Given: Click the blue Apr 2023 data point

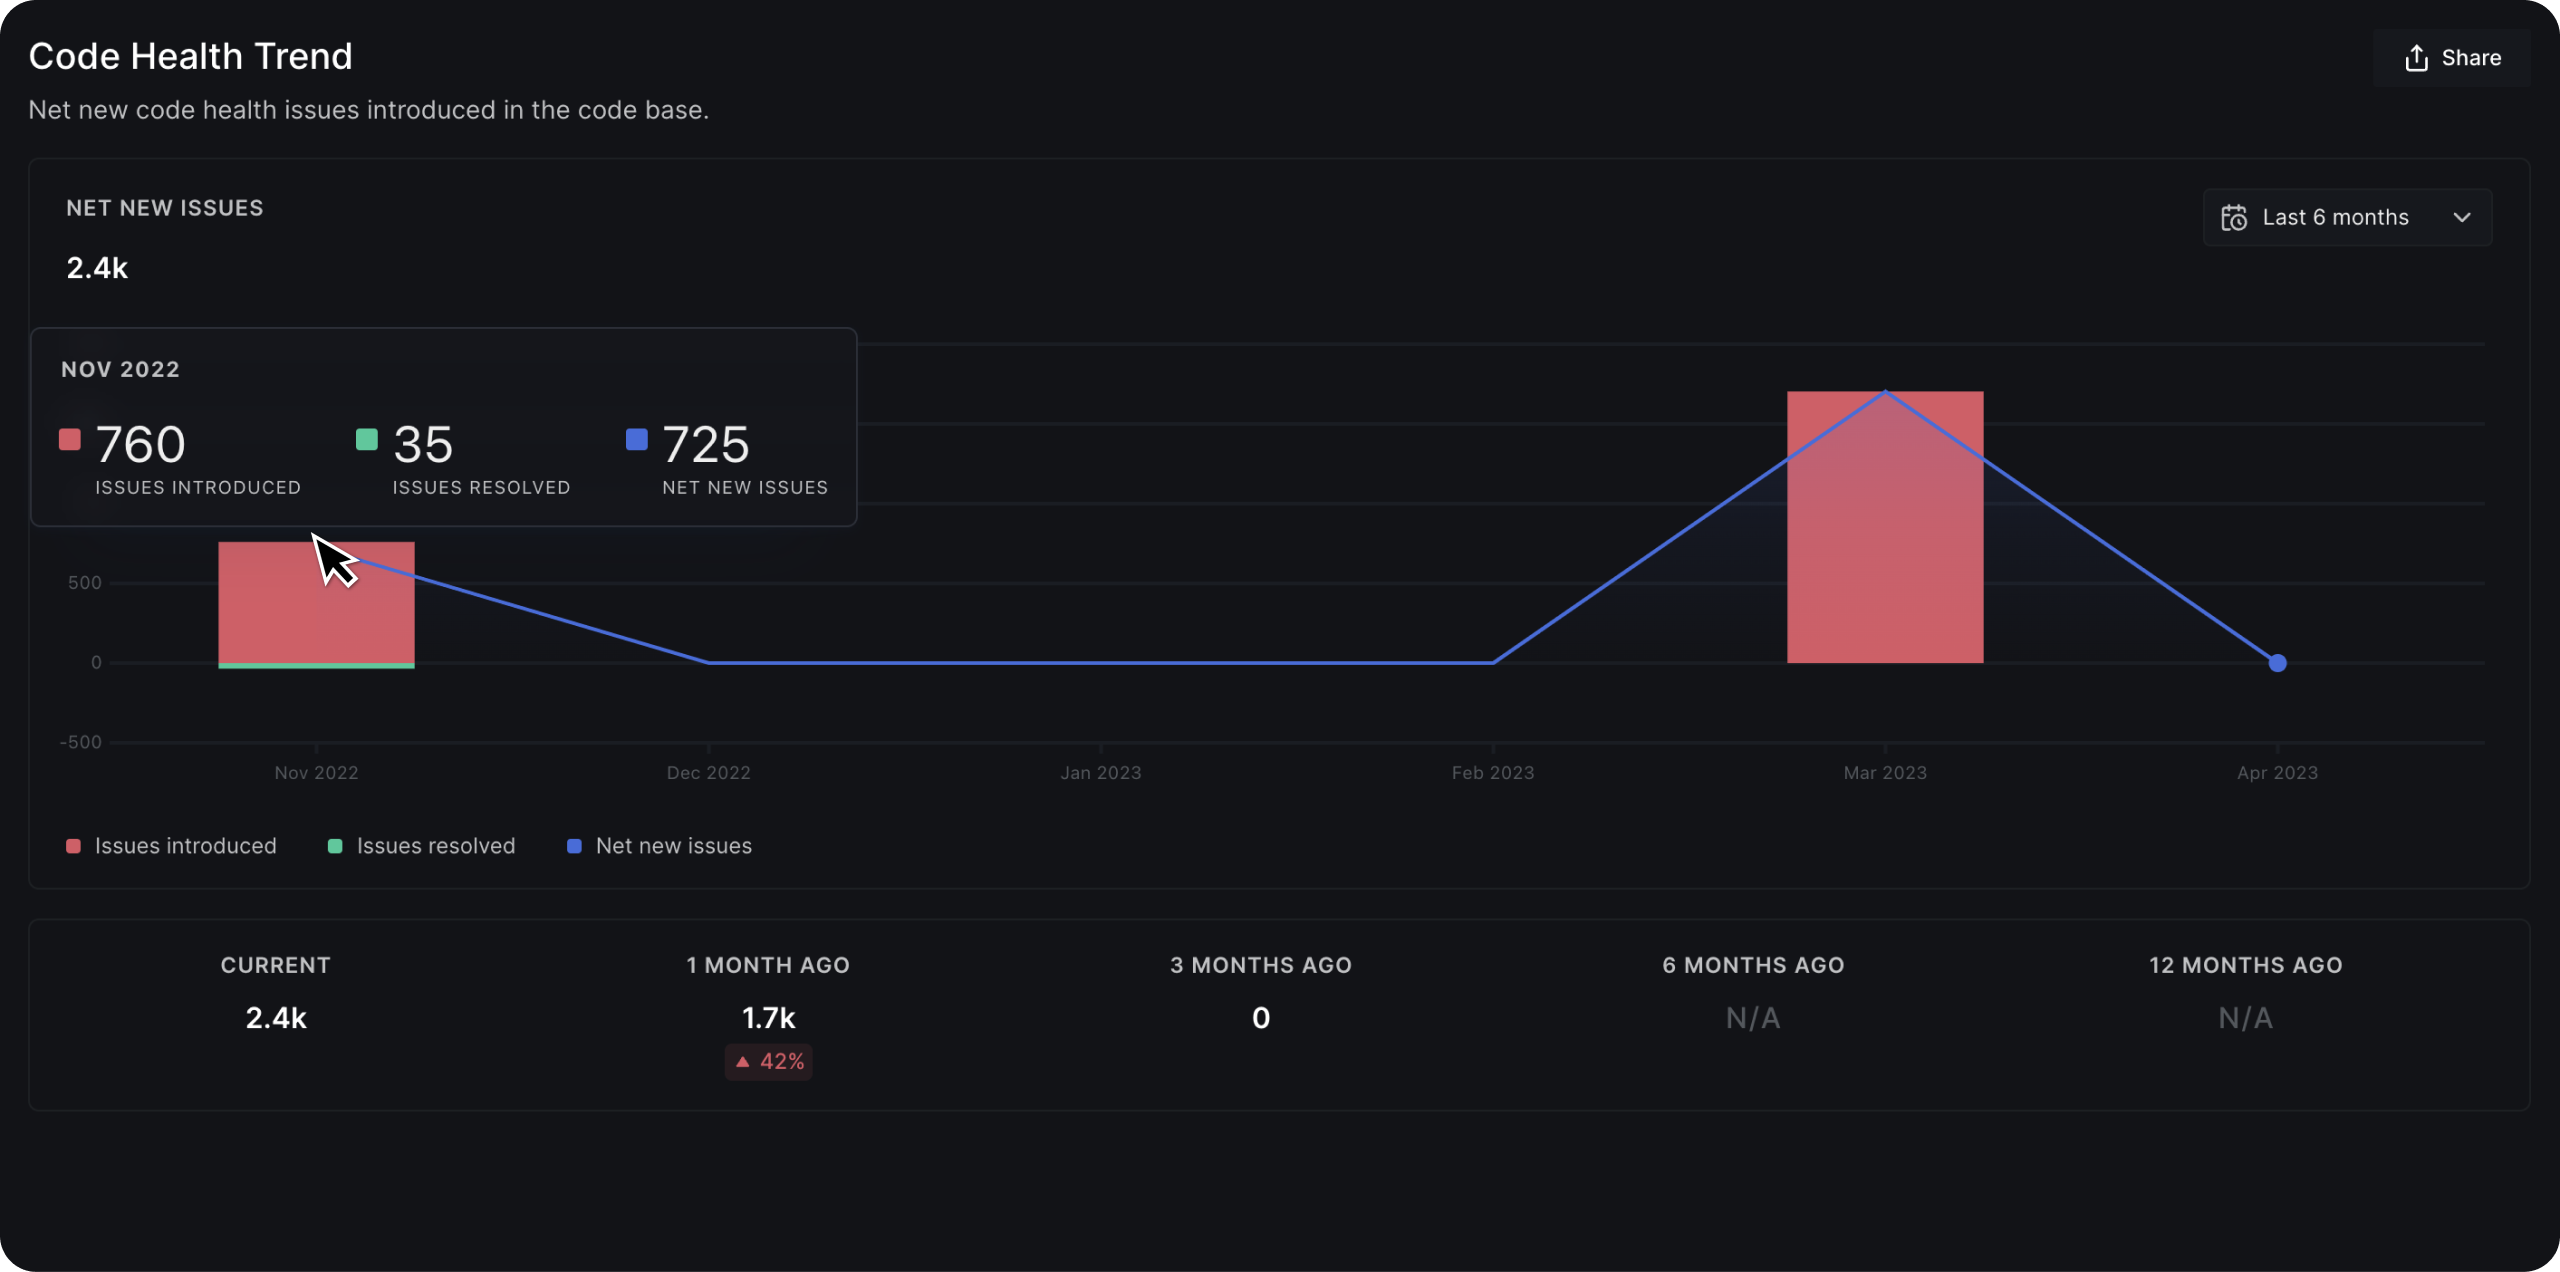Looking at the screenshot, I should coord(2277,663).
